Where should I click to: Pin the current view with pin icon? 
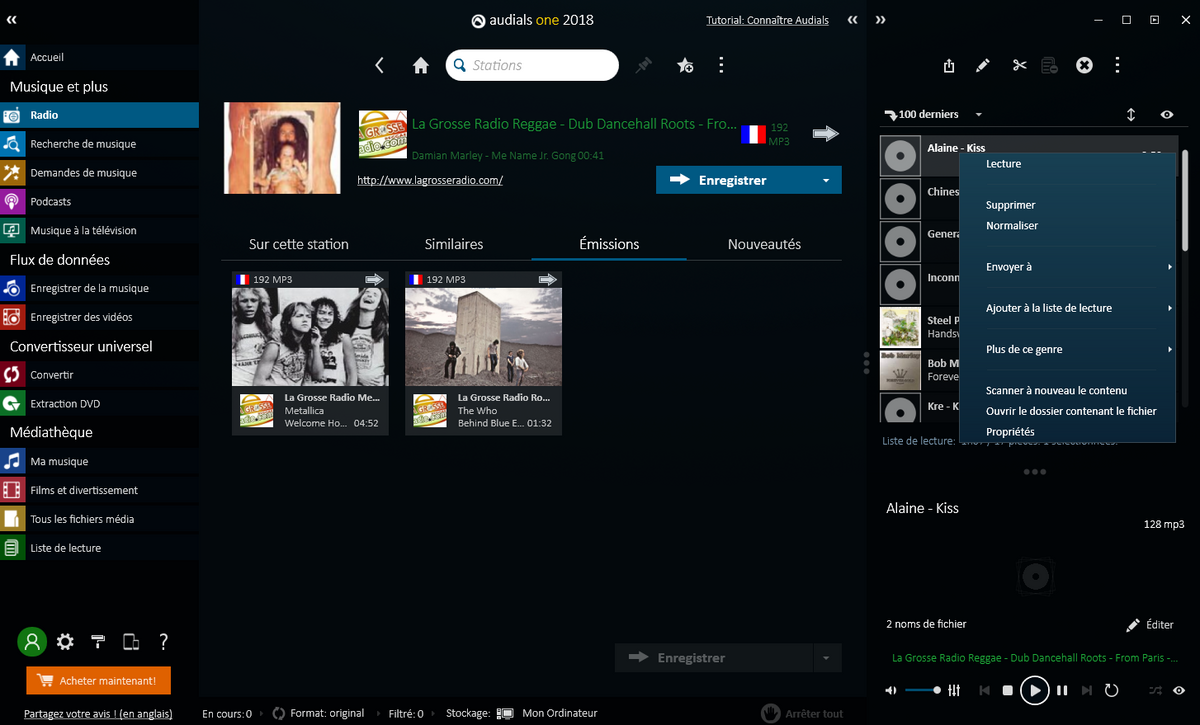pyautogui.click(x=644, y=65)
